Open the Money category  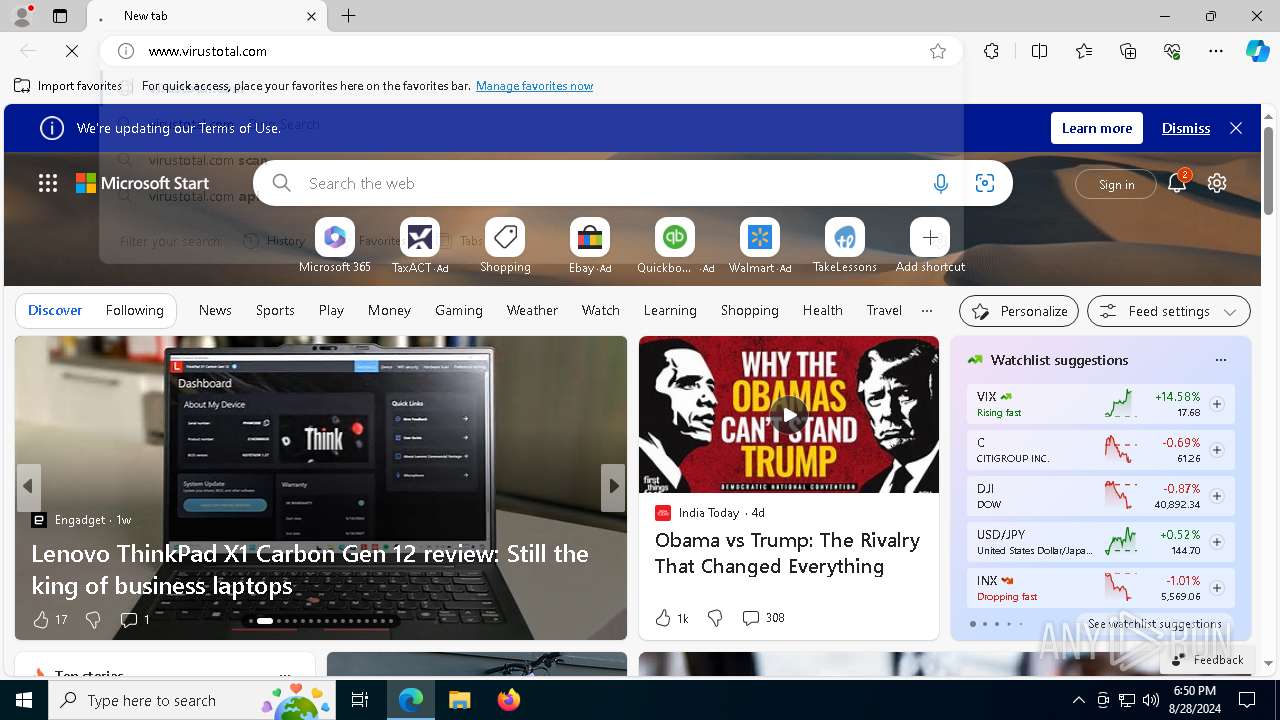point(389,310)
